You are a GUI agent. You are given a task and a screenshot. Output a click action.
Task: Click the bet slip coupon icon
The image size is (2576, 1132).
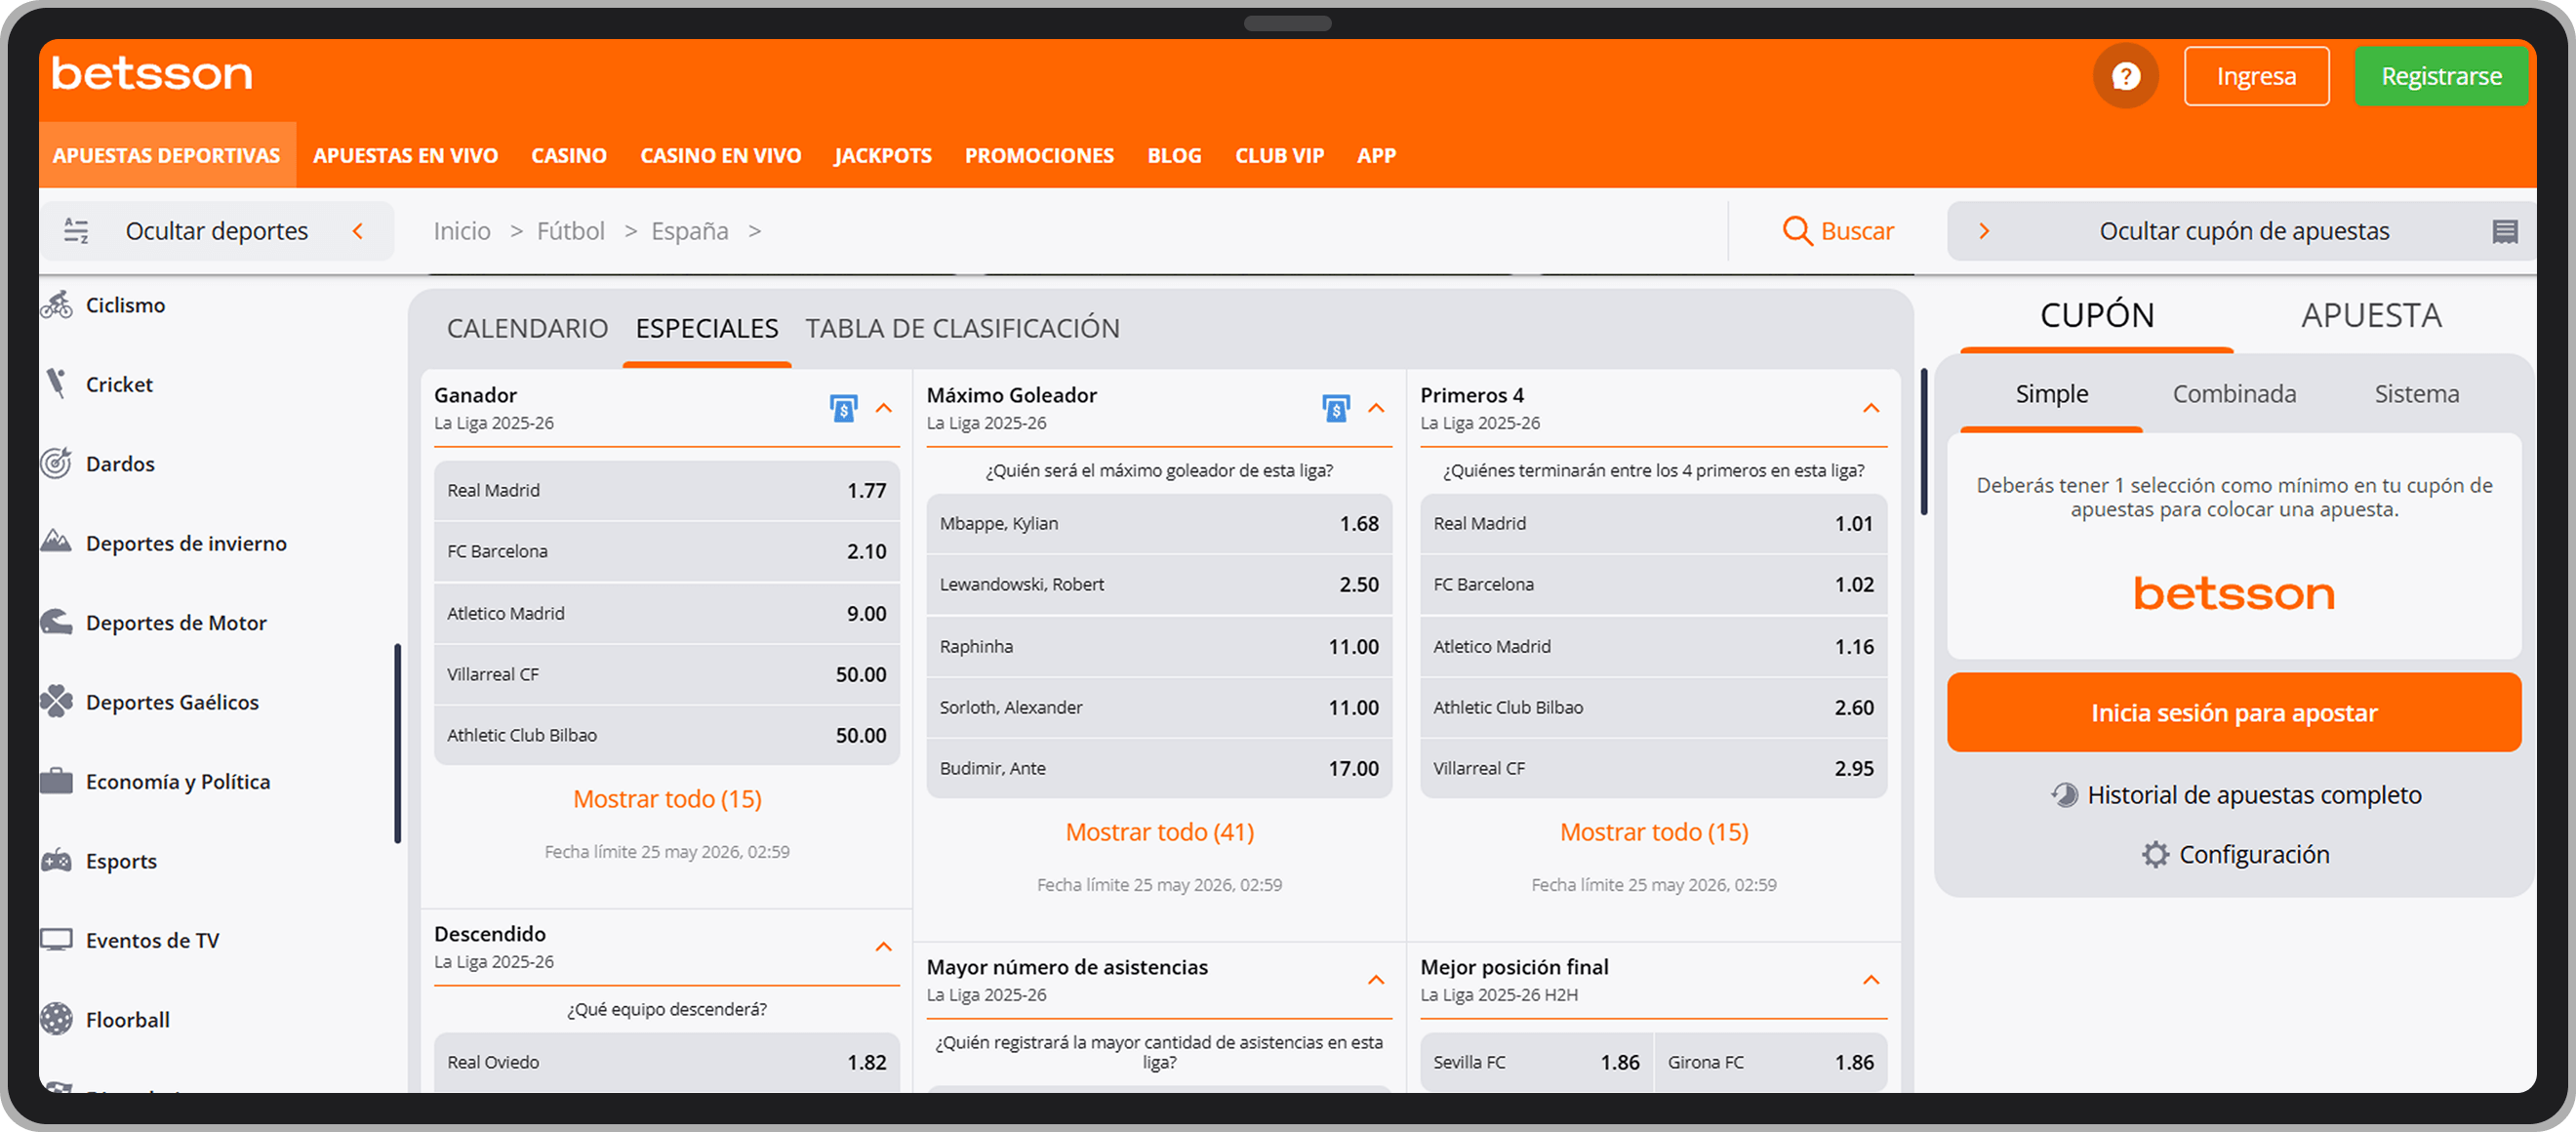[2505, 231]
